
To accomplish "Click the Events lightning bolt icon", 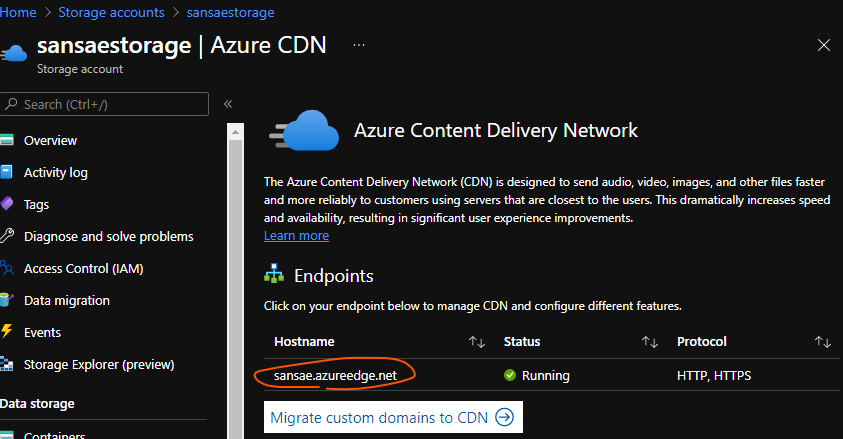I will tap(6, 333).
